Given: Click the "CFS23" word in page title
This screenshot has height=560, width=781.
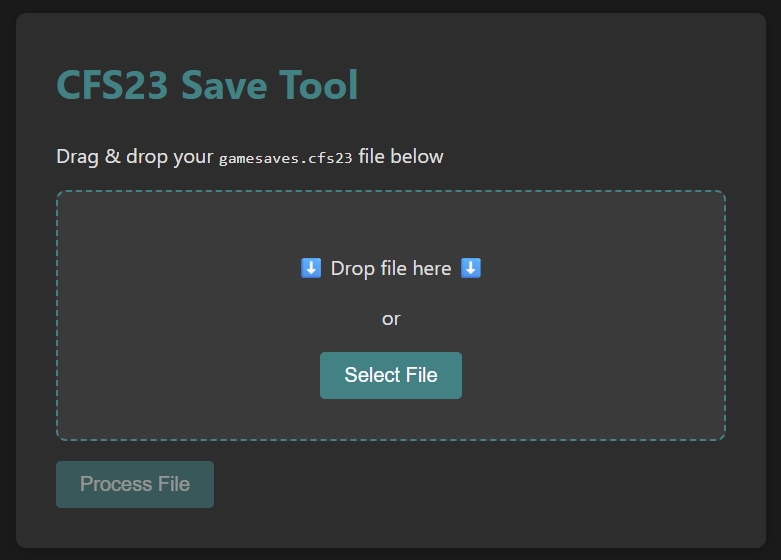Looking at the screenshot, I should tap(112, 85).
